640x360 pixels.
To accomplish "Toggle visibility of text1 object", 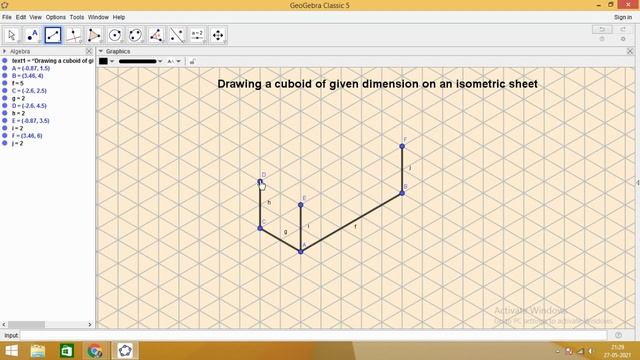I will click(5, 60).
